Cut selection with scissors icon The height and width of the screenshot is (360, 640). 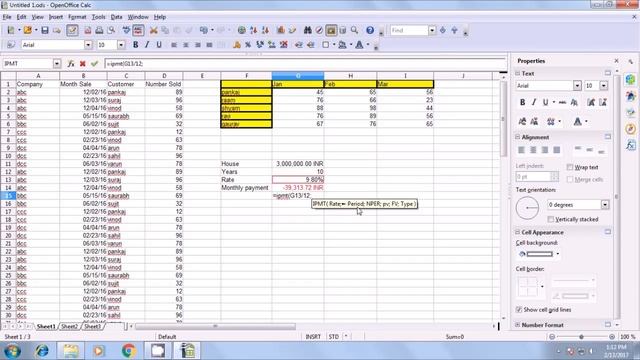pyautogui.click(x=153, y=31)
